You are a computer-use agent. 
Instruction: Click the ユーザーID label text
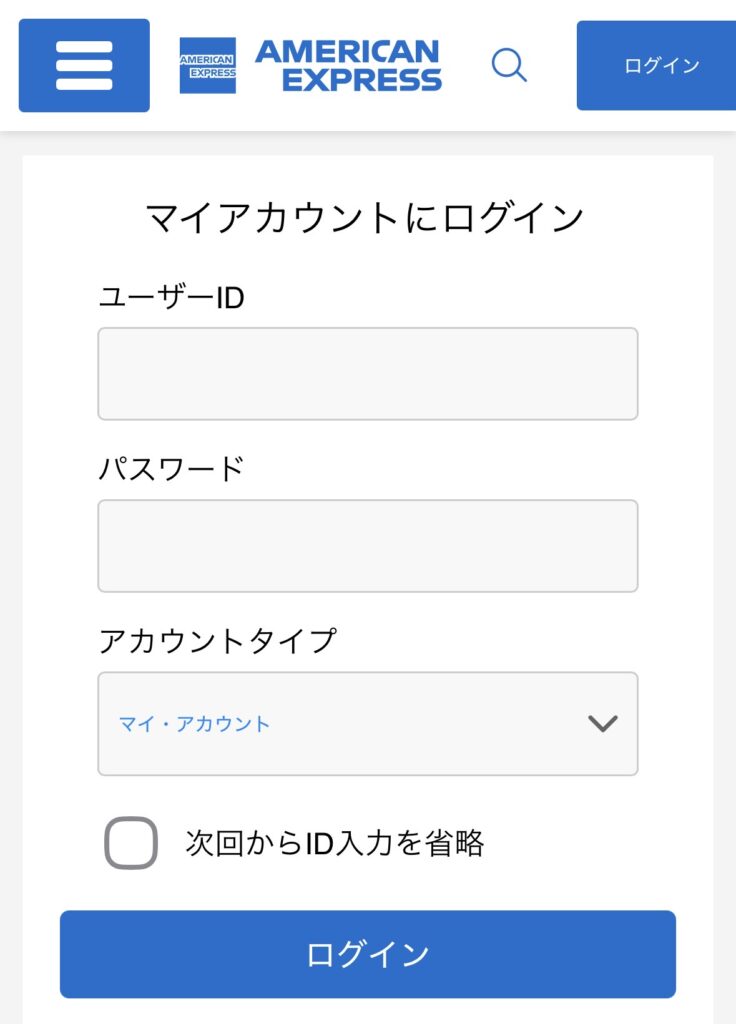pos(171,297)
